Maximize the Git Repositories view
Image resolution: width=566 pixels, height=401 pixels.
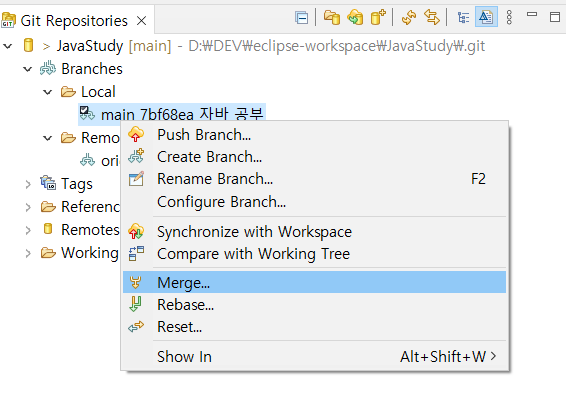[555, 17]
